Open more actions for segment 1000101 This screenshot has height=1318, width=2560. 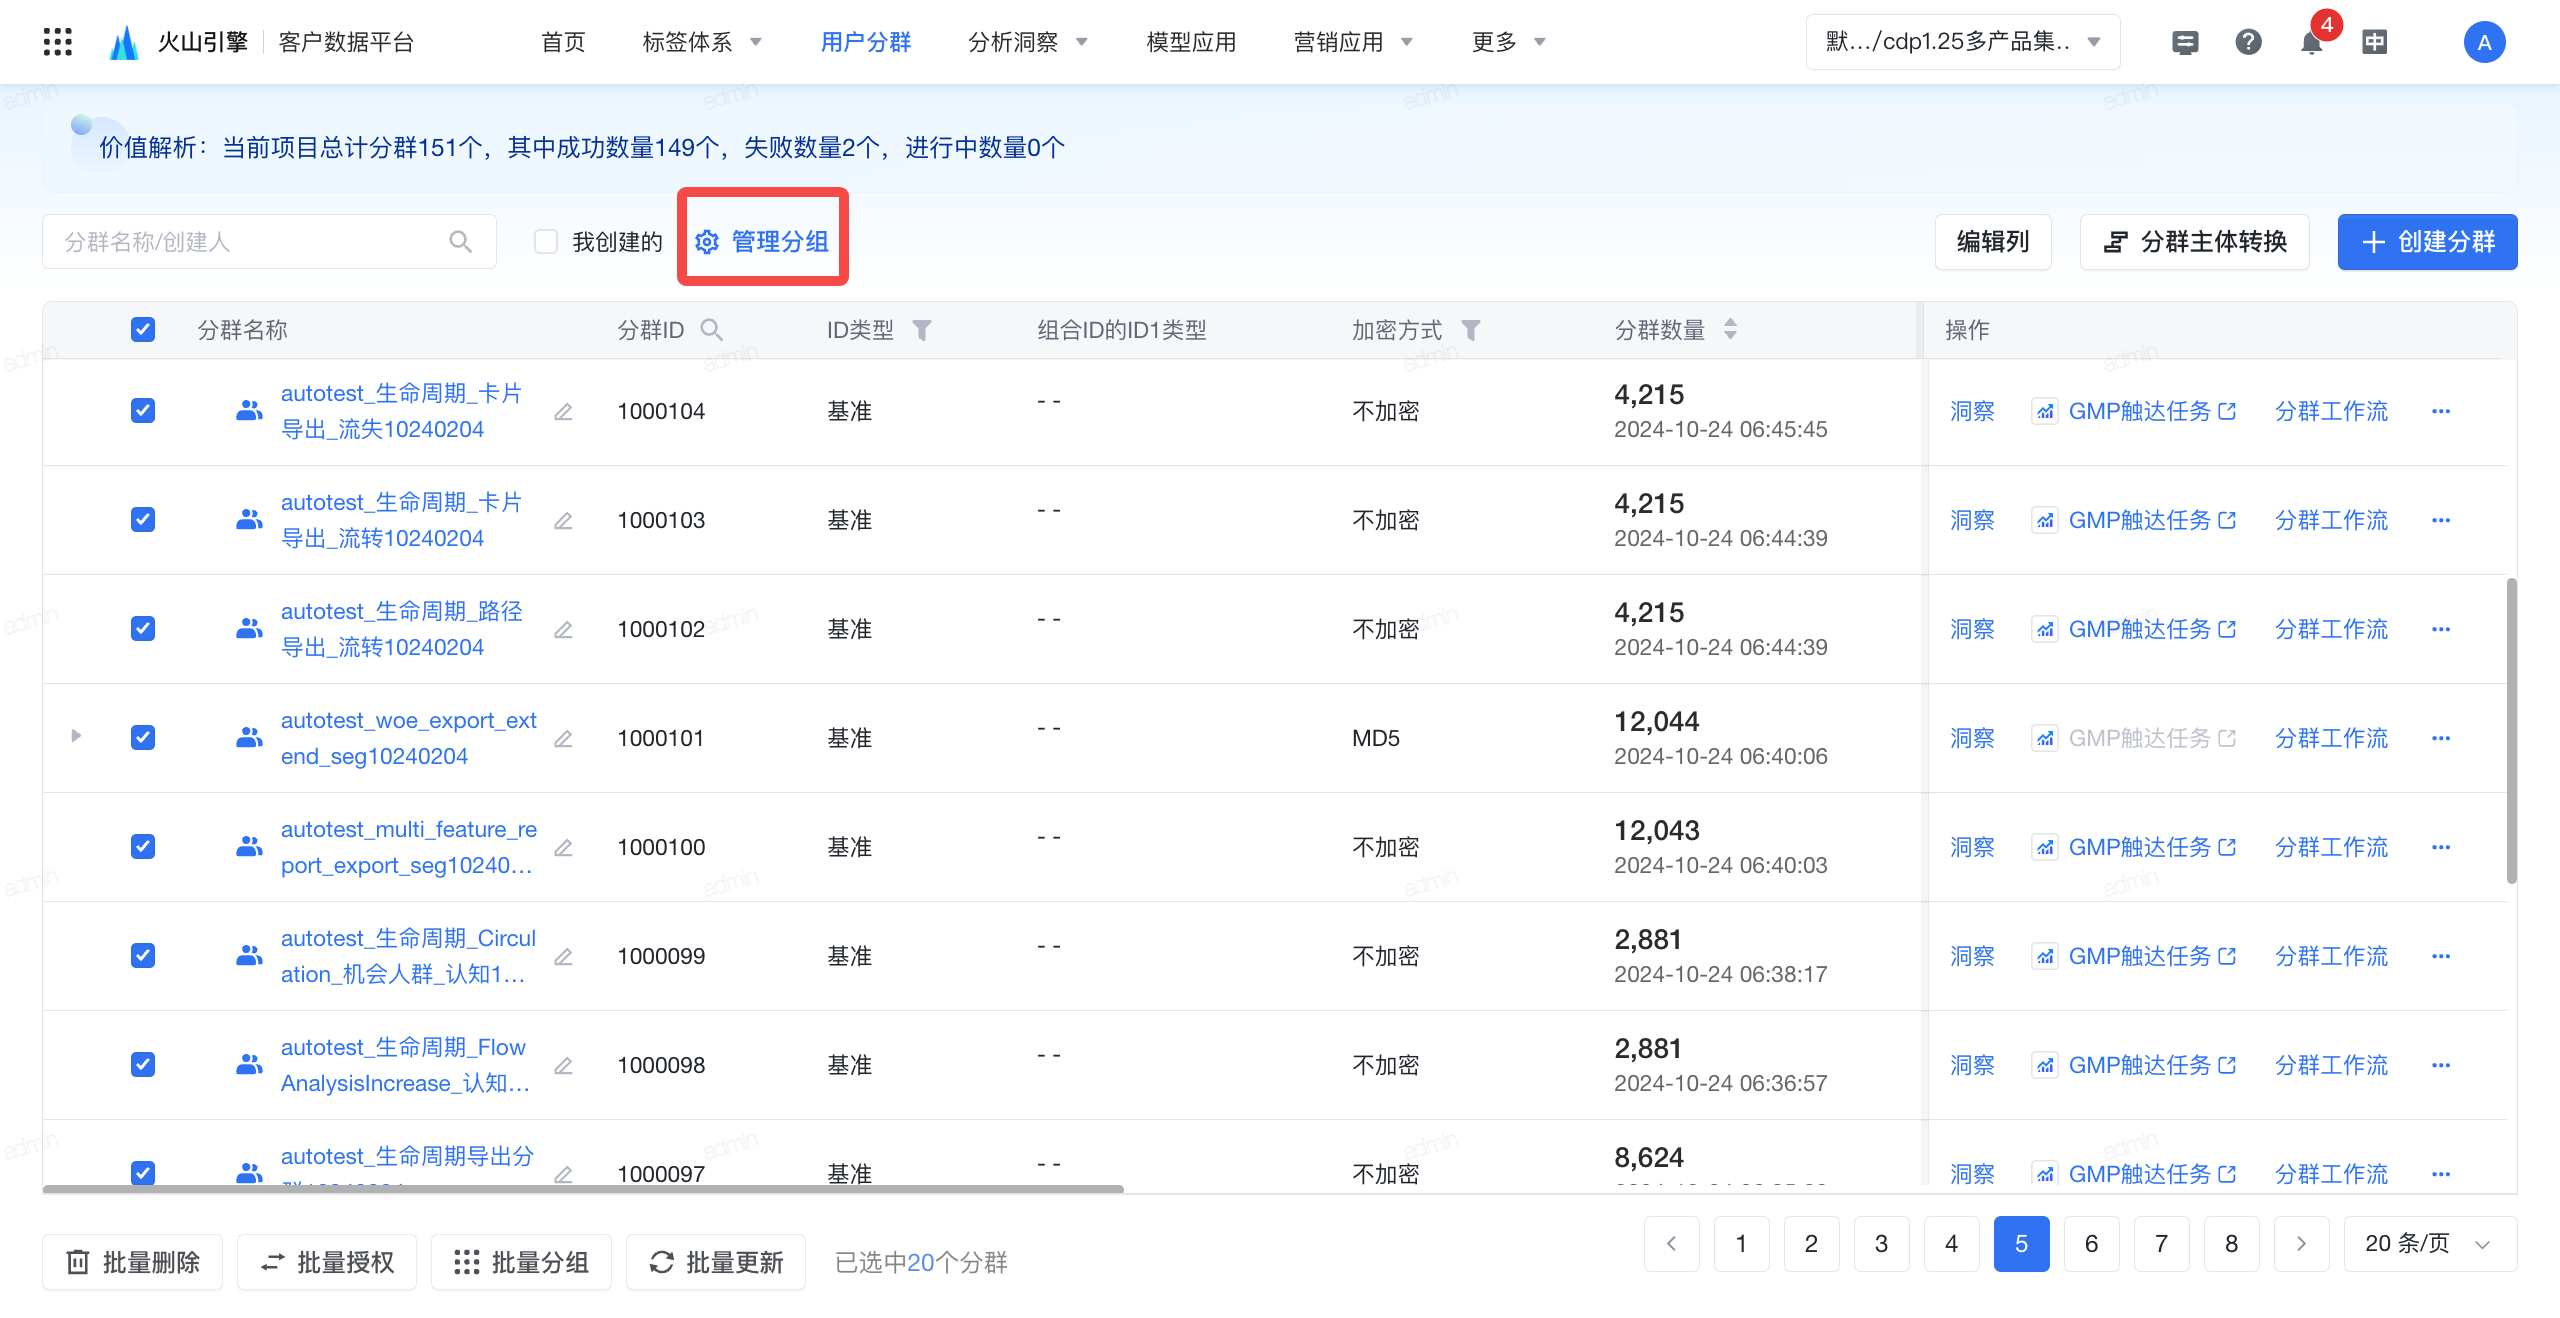pos(2441,738)
